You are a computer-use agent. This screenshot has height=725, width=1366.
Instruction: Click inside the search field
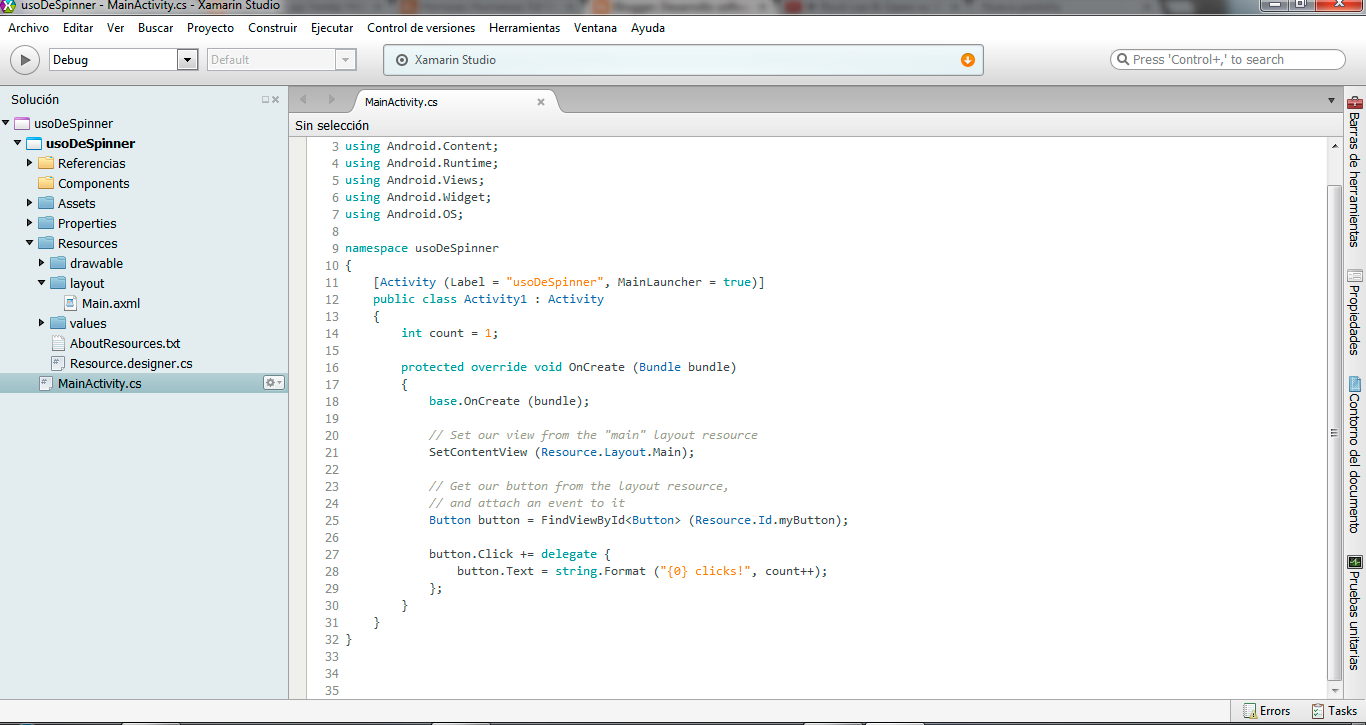pos(1227,59)
